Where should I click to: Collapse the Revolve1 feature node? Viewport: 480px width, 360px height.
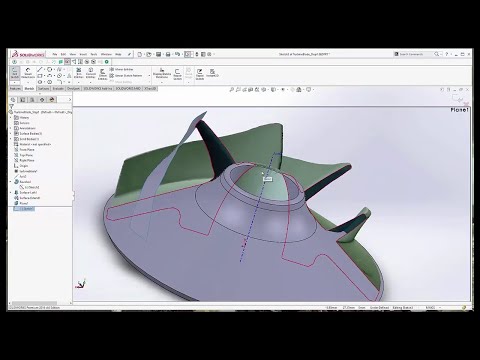11,182
